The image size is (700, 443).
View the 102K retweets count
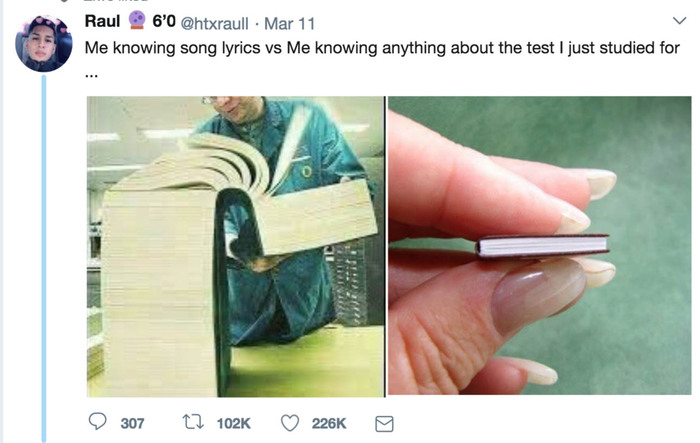233,423
